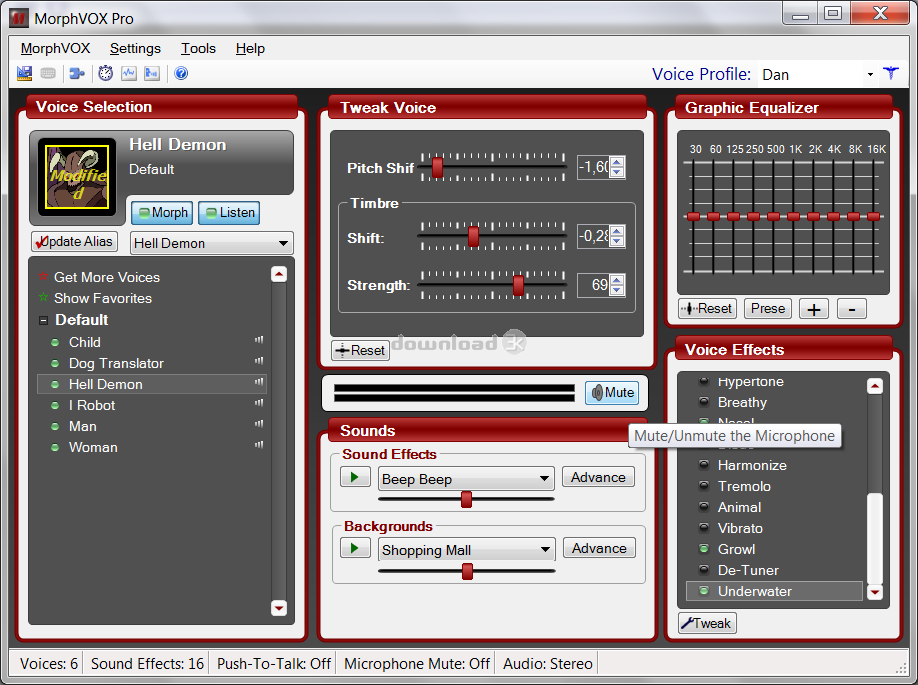Screen dimensions: 918x685
Task: Play the Shopping Mall background
Action: pyautogui.click(x=355, y=549)
